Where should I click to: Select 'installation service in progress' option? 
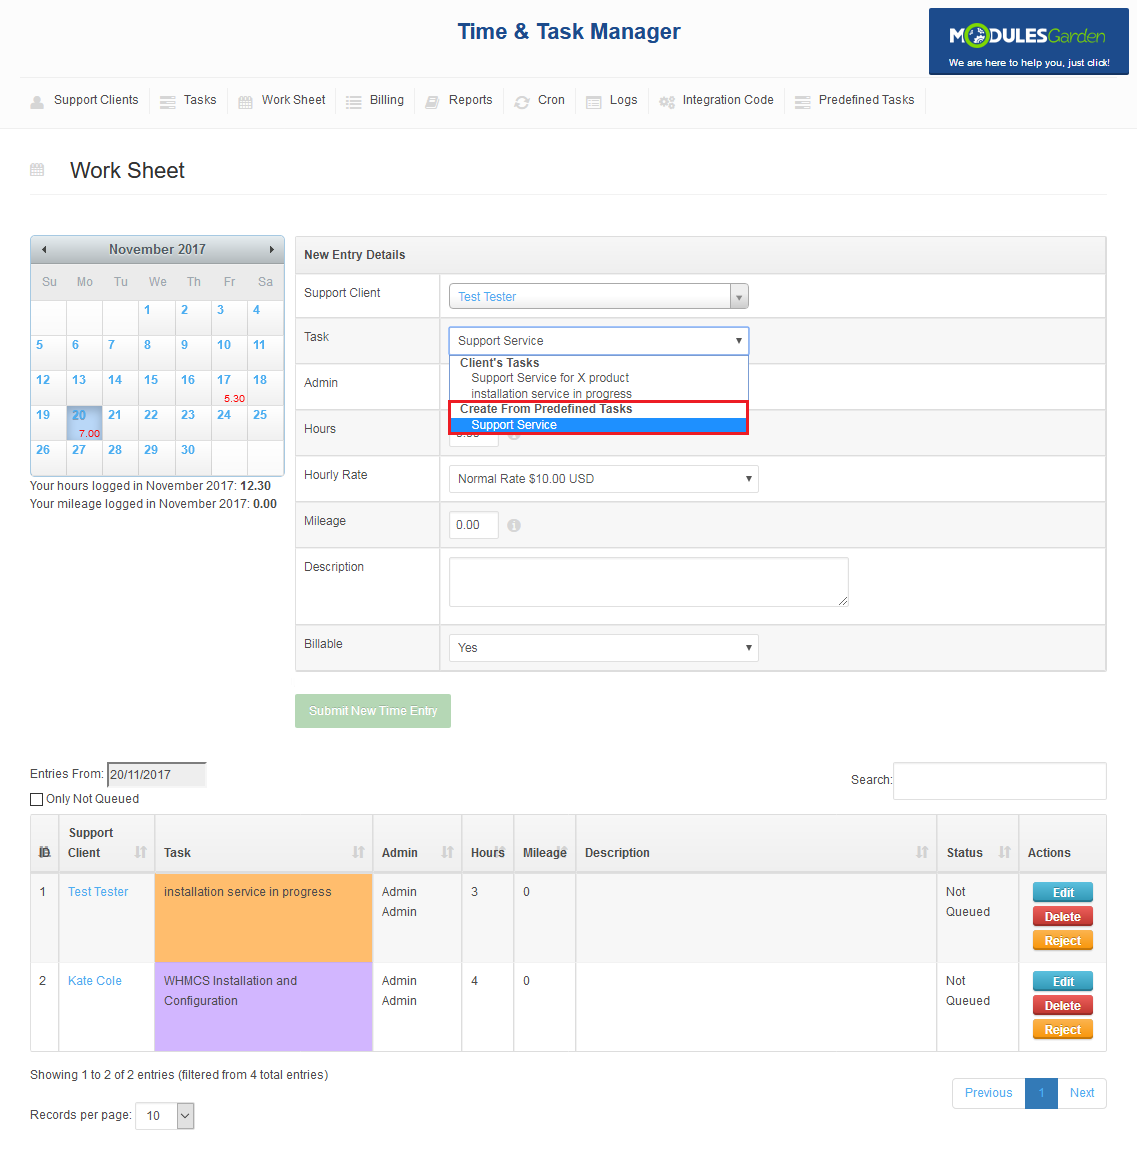point(551,393)
